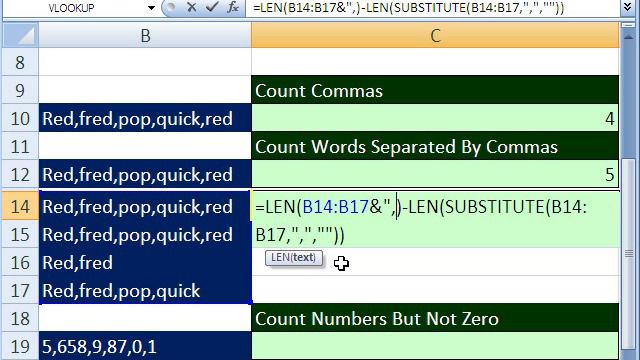Cancel the formula entry with the X icon

191,7
